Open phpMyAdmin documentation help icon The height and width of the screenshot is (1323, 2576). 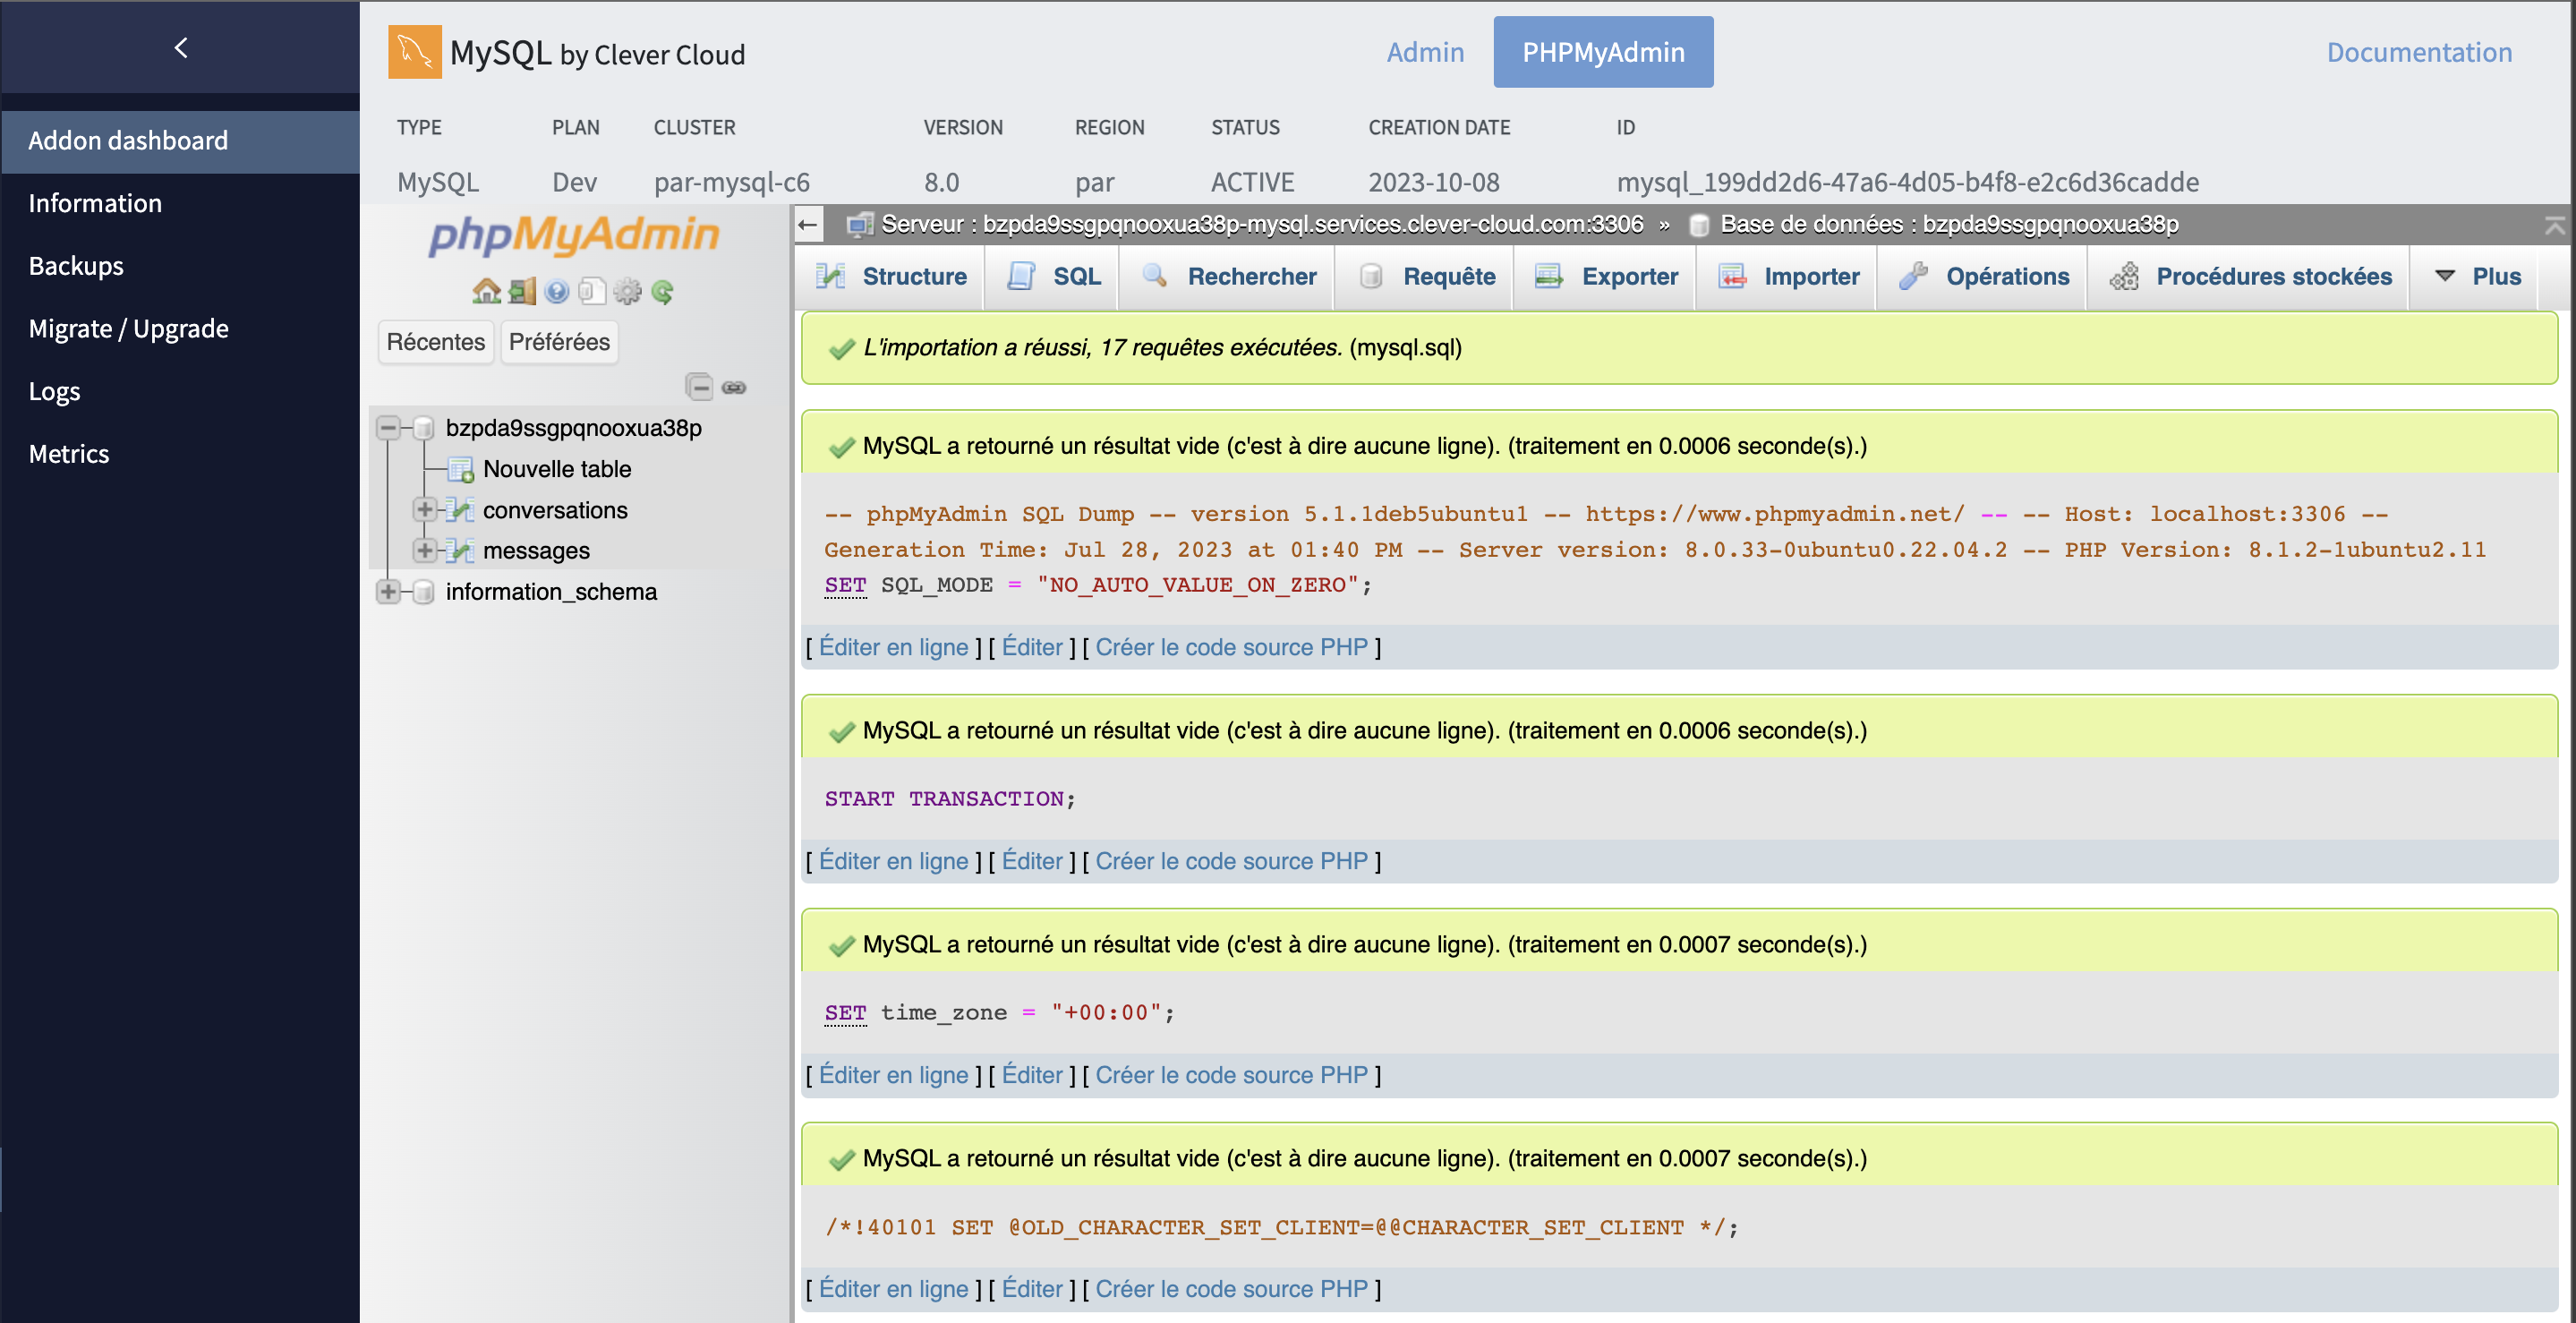(x=557, y=291)
